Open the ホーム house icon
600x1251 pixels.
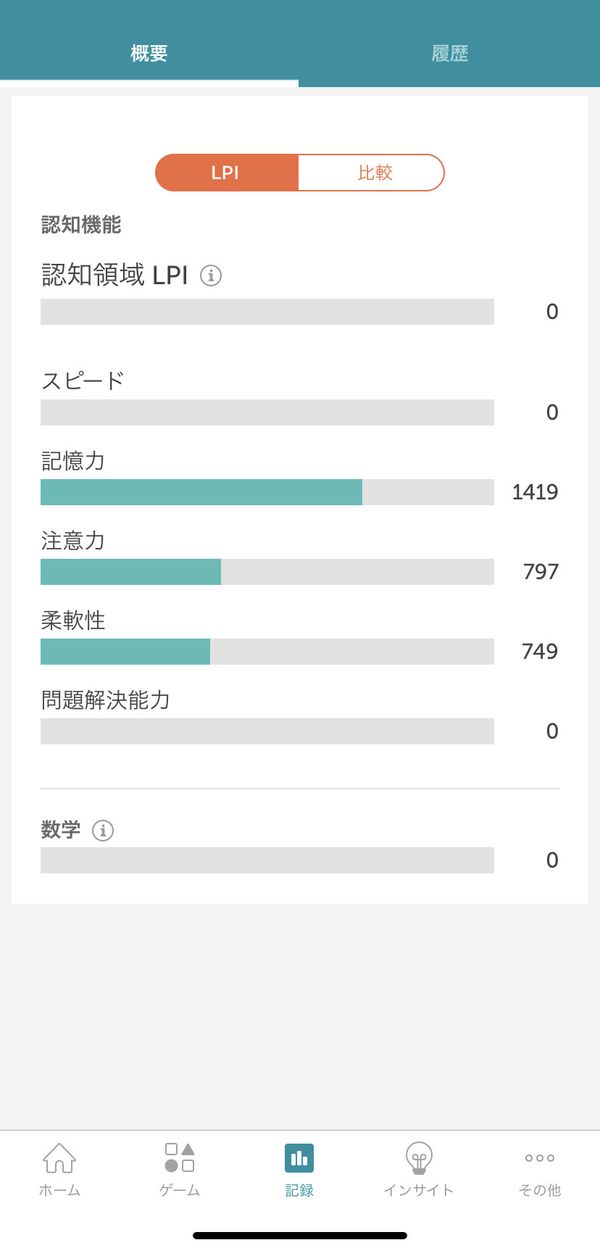click(59, 1158)
